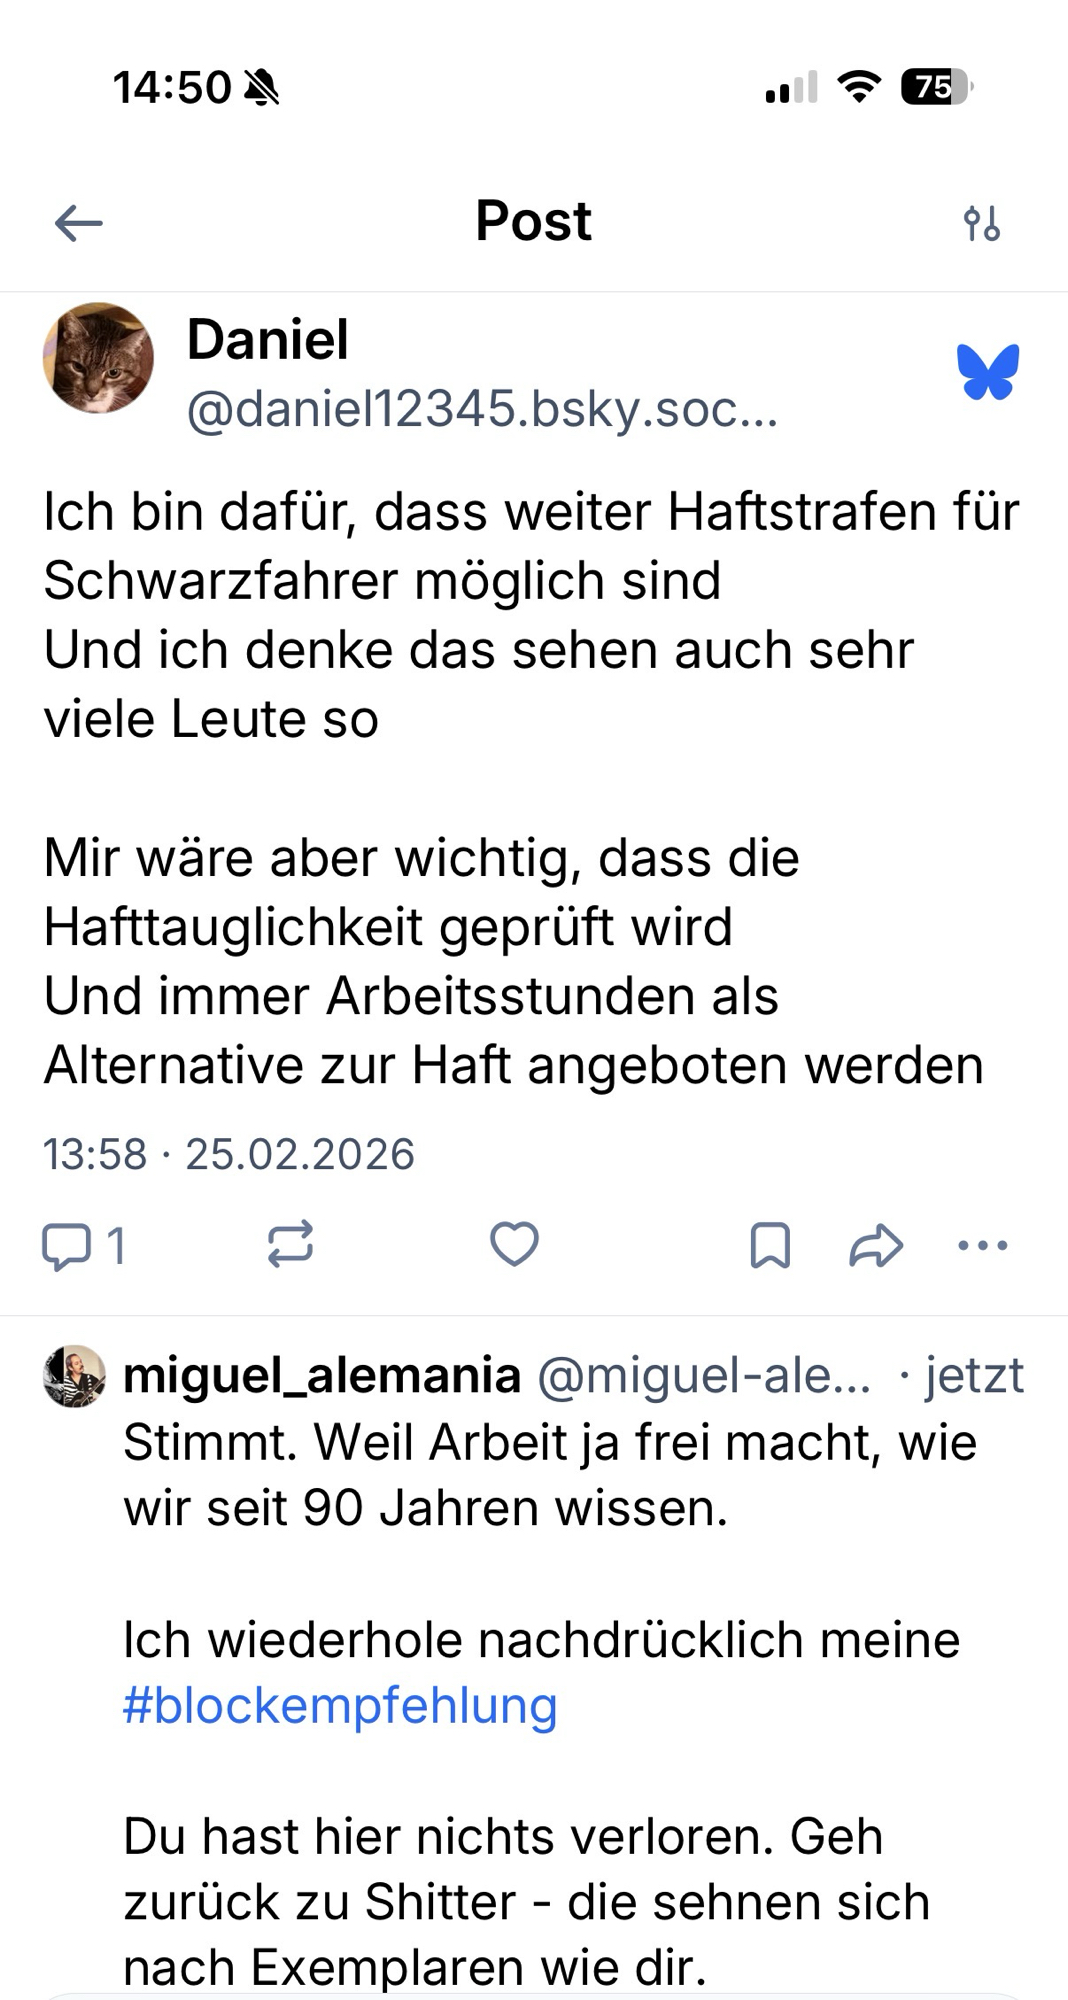Screen dimensions: 1068x2000
Task: Repost Daniel's post
Action: 290,1245
